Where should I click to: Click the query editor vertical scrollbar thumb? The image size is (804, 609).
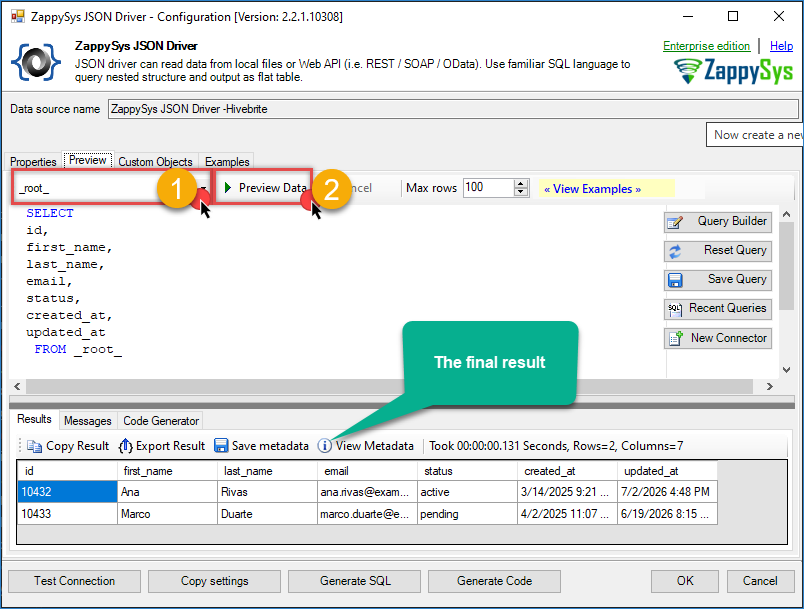[786, 267]
